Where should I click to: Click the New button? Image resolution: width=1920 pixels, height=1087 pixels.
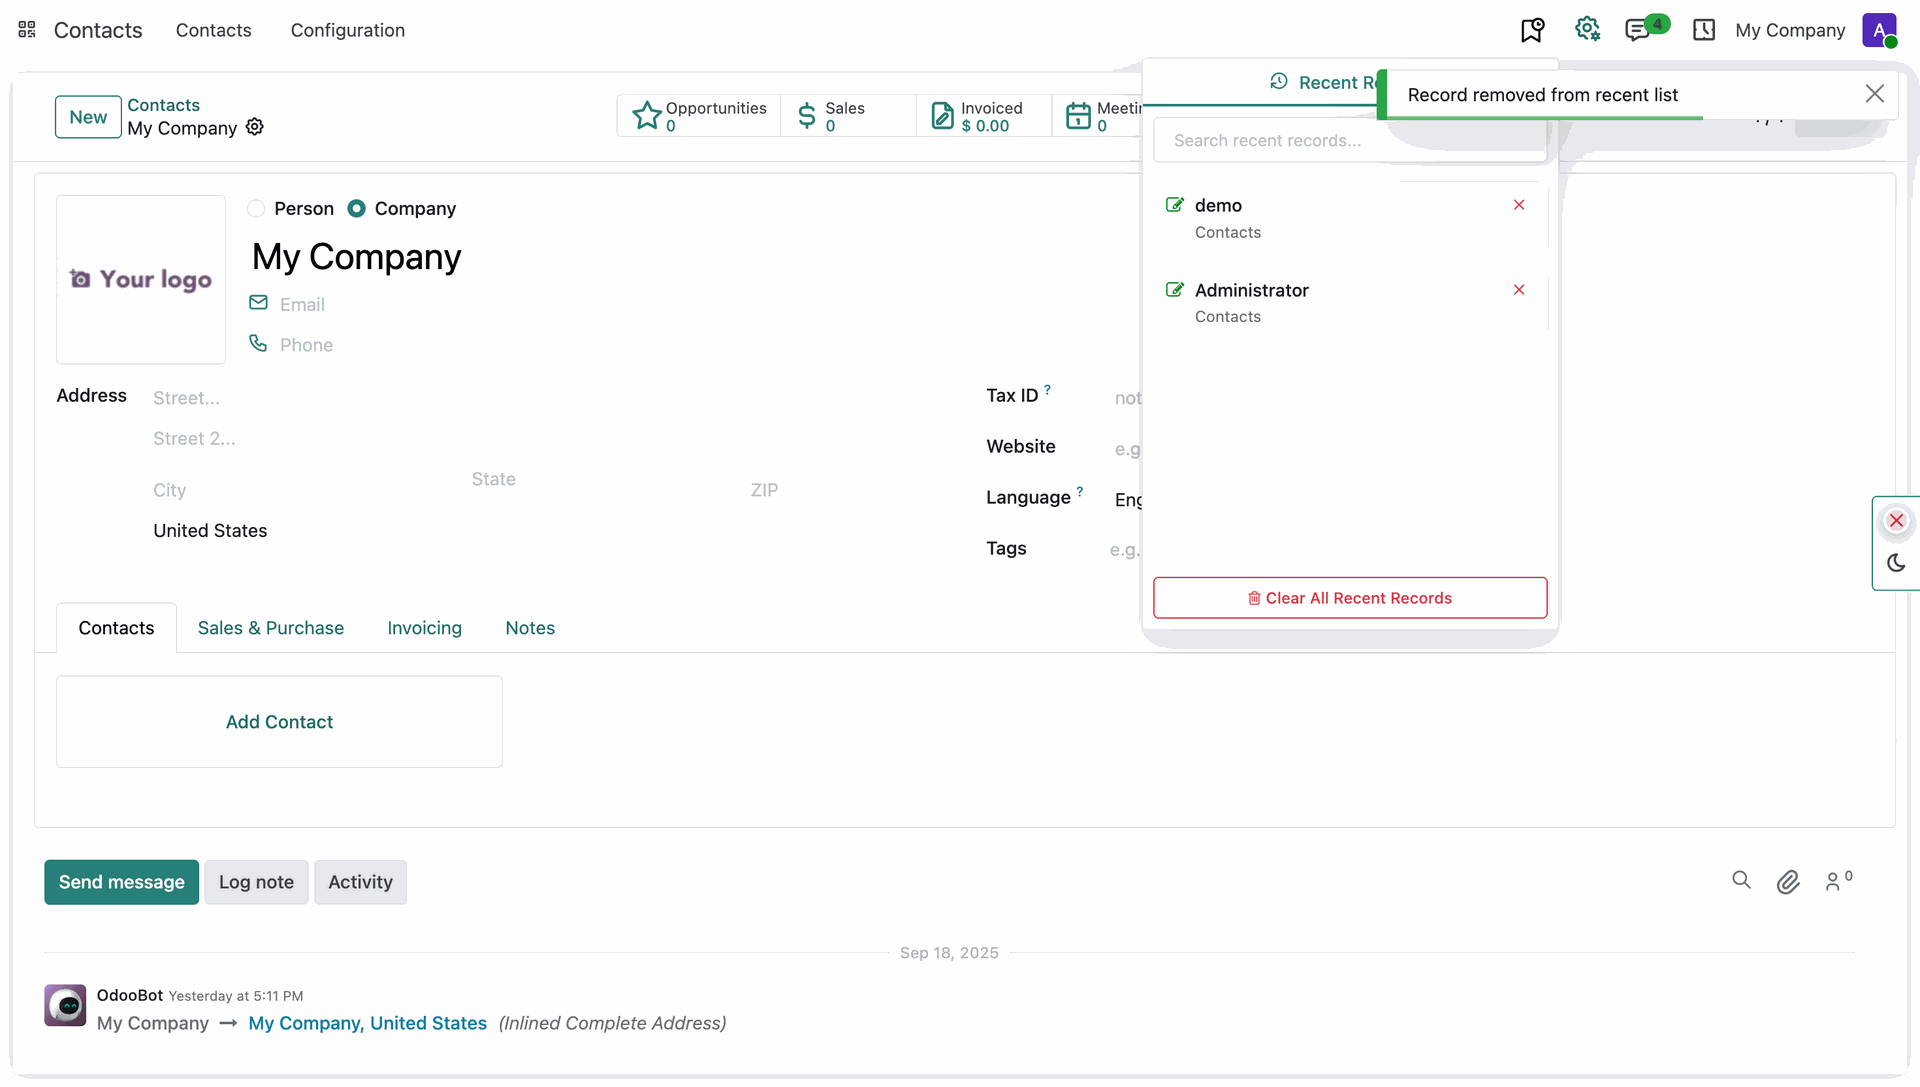point(88,117)
